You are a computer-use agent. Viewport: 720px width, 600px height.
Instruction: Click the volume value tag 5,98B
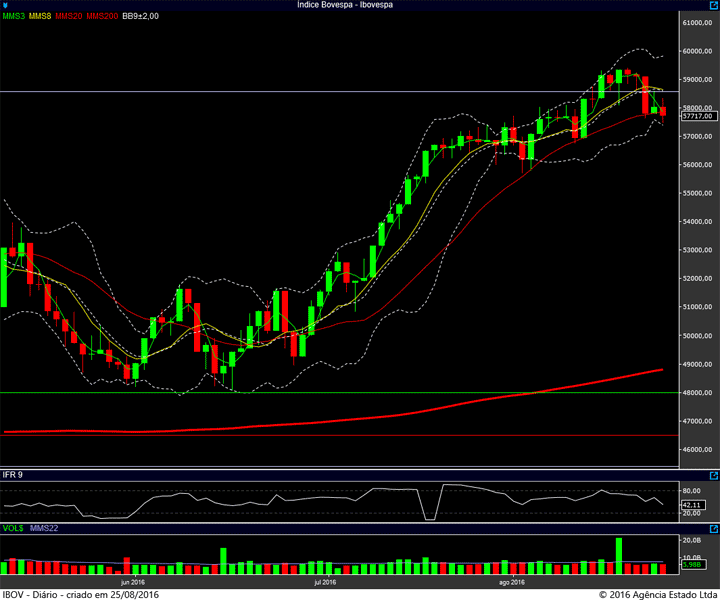point(692,564)
